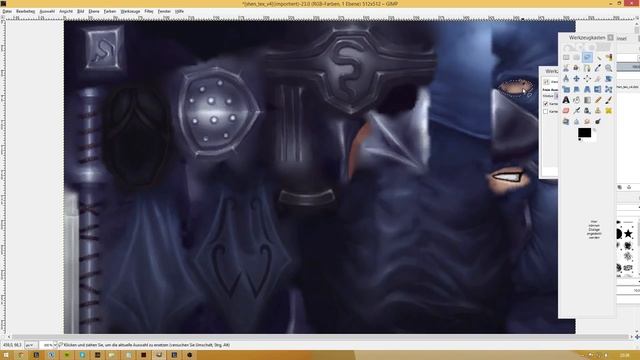Screen dimensions: 640x360
Task: Select the Clone stamp tool
Action: point(598,110)
